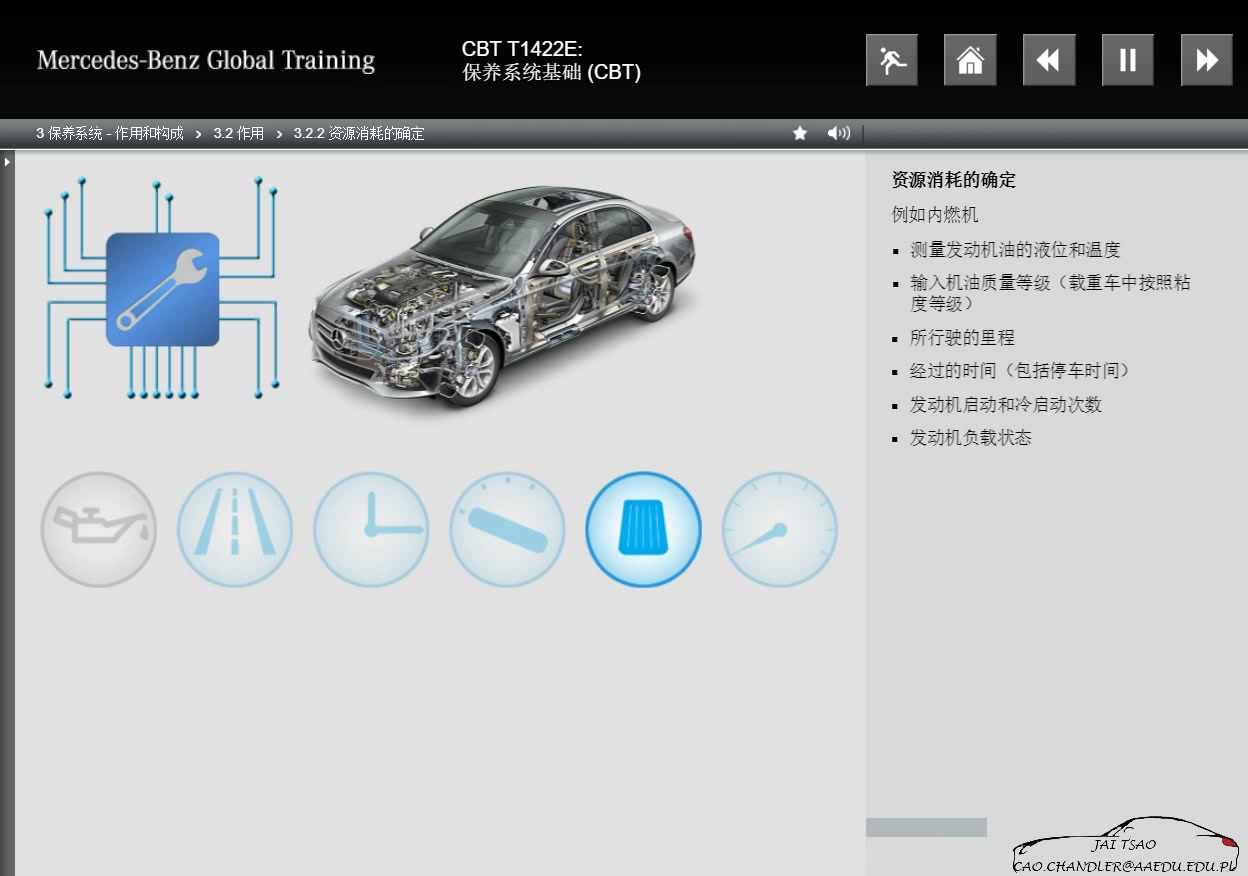Click the Mercedes-Benz Global Training title
The width and height of the screenshot is (1248, 876).
tap(206, 60)
